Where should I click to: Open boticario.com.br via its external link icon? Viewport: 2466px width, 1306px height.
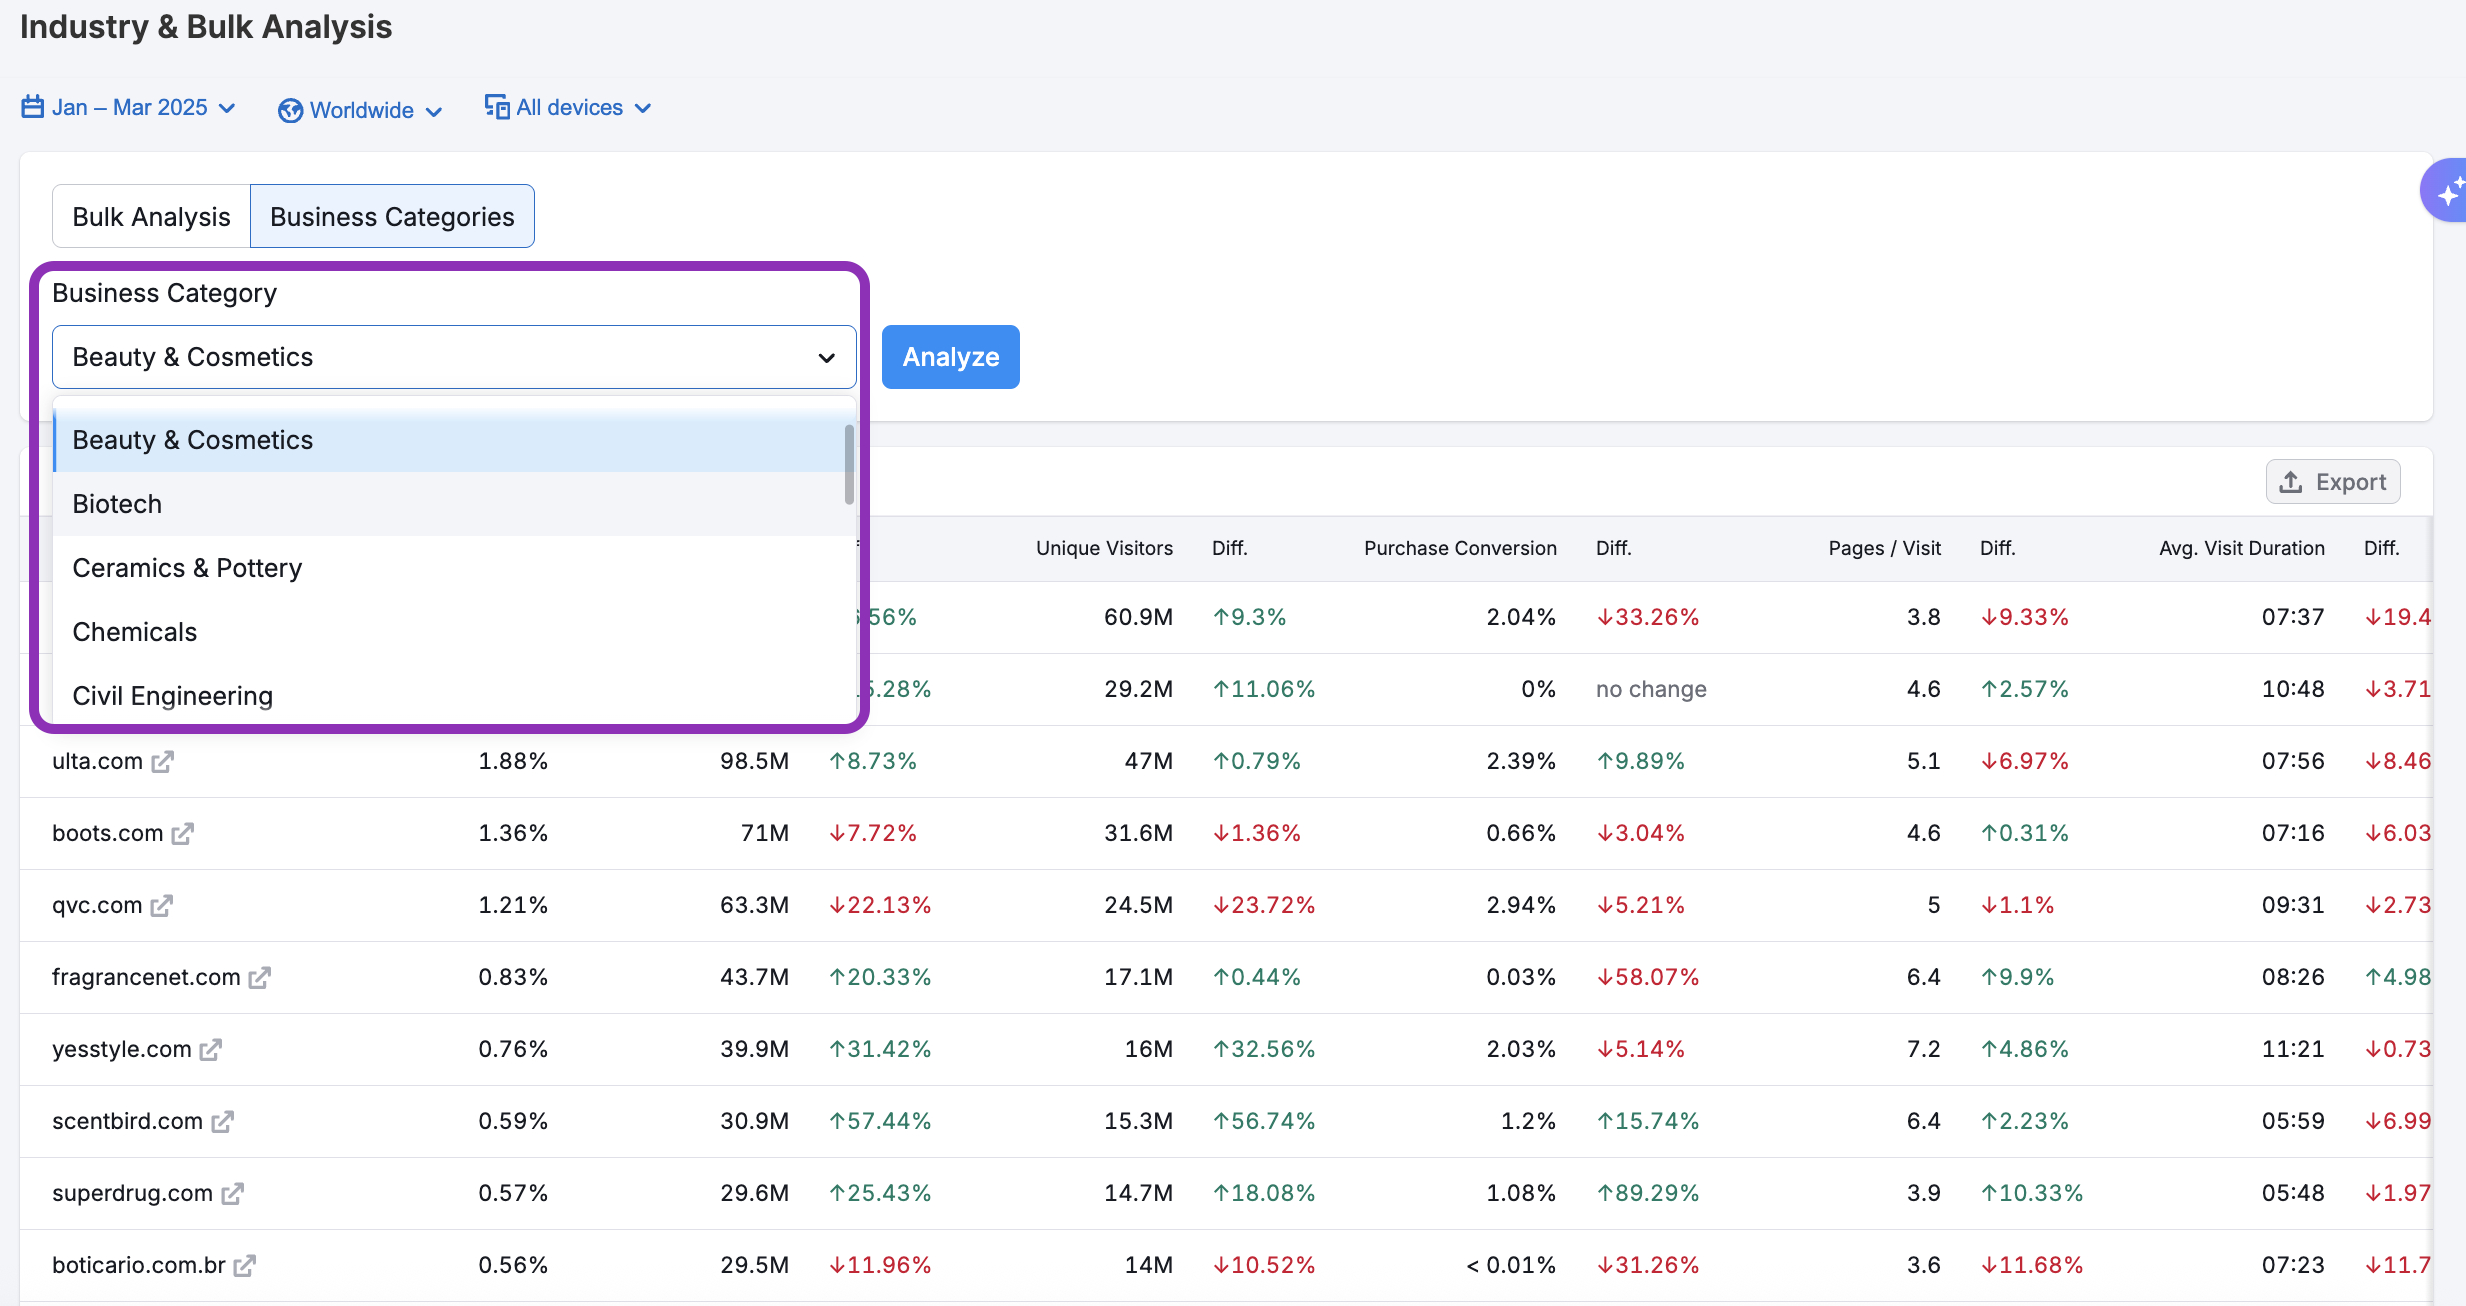(247, 1265)
